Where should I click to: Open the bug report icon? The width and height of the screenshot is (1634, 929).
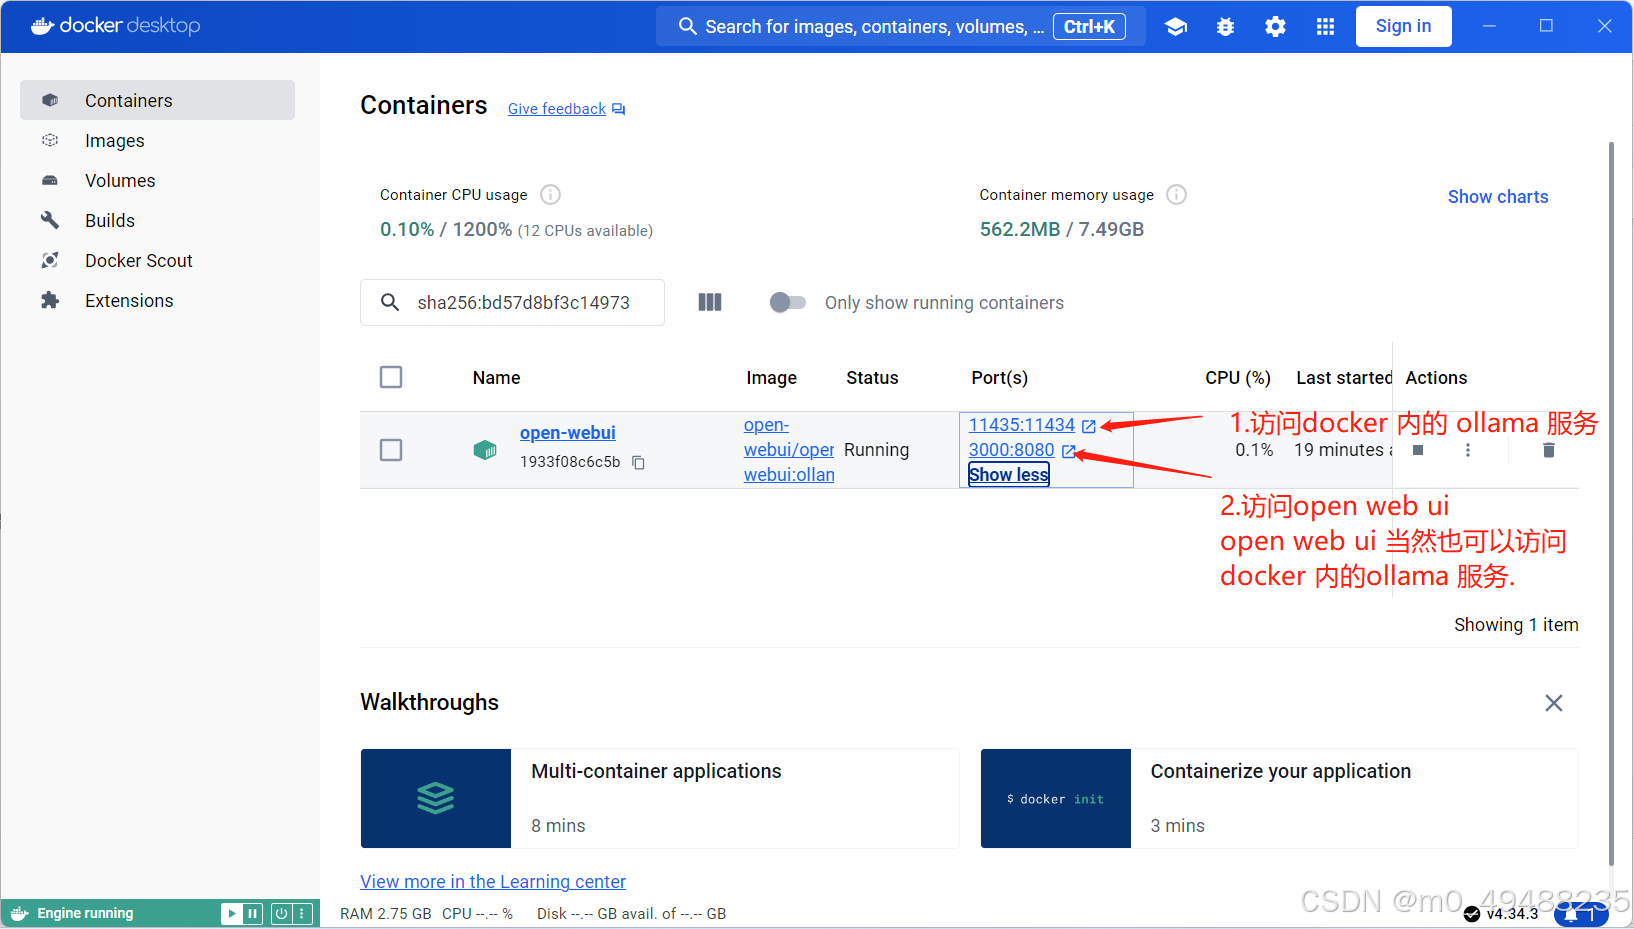point(1225,26)
